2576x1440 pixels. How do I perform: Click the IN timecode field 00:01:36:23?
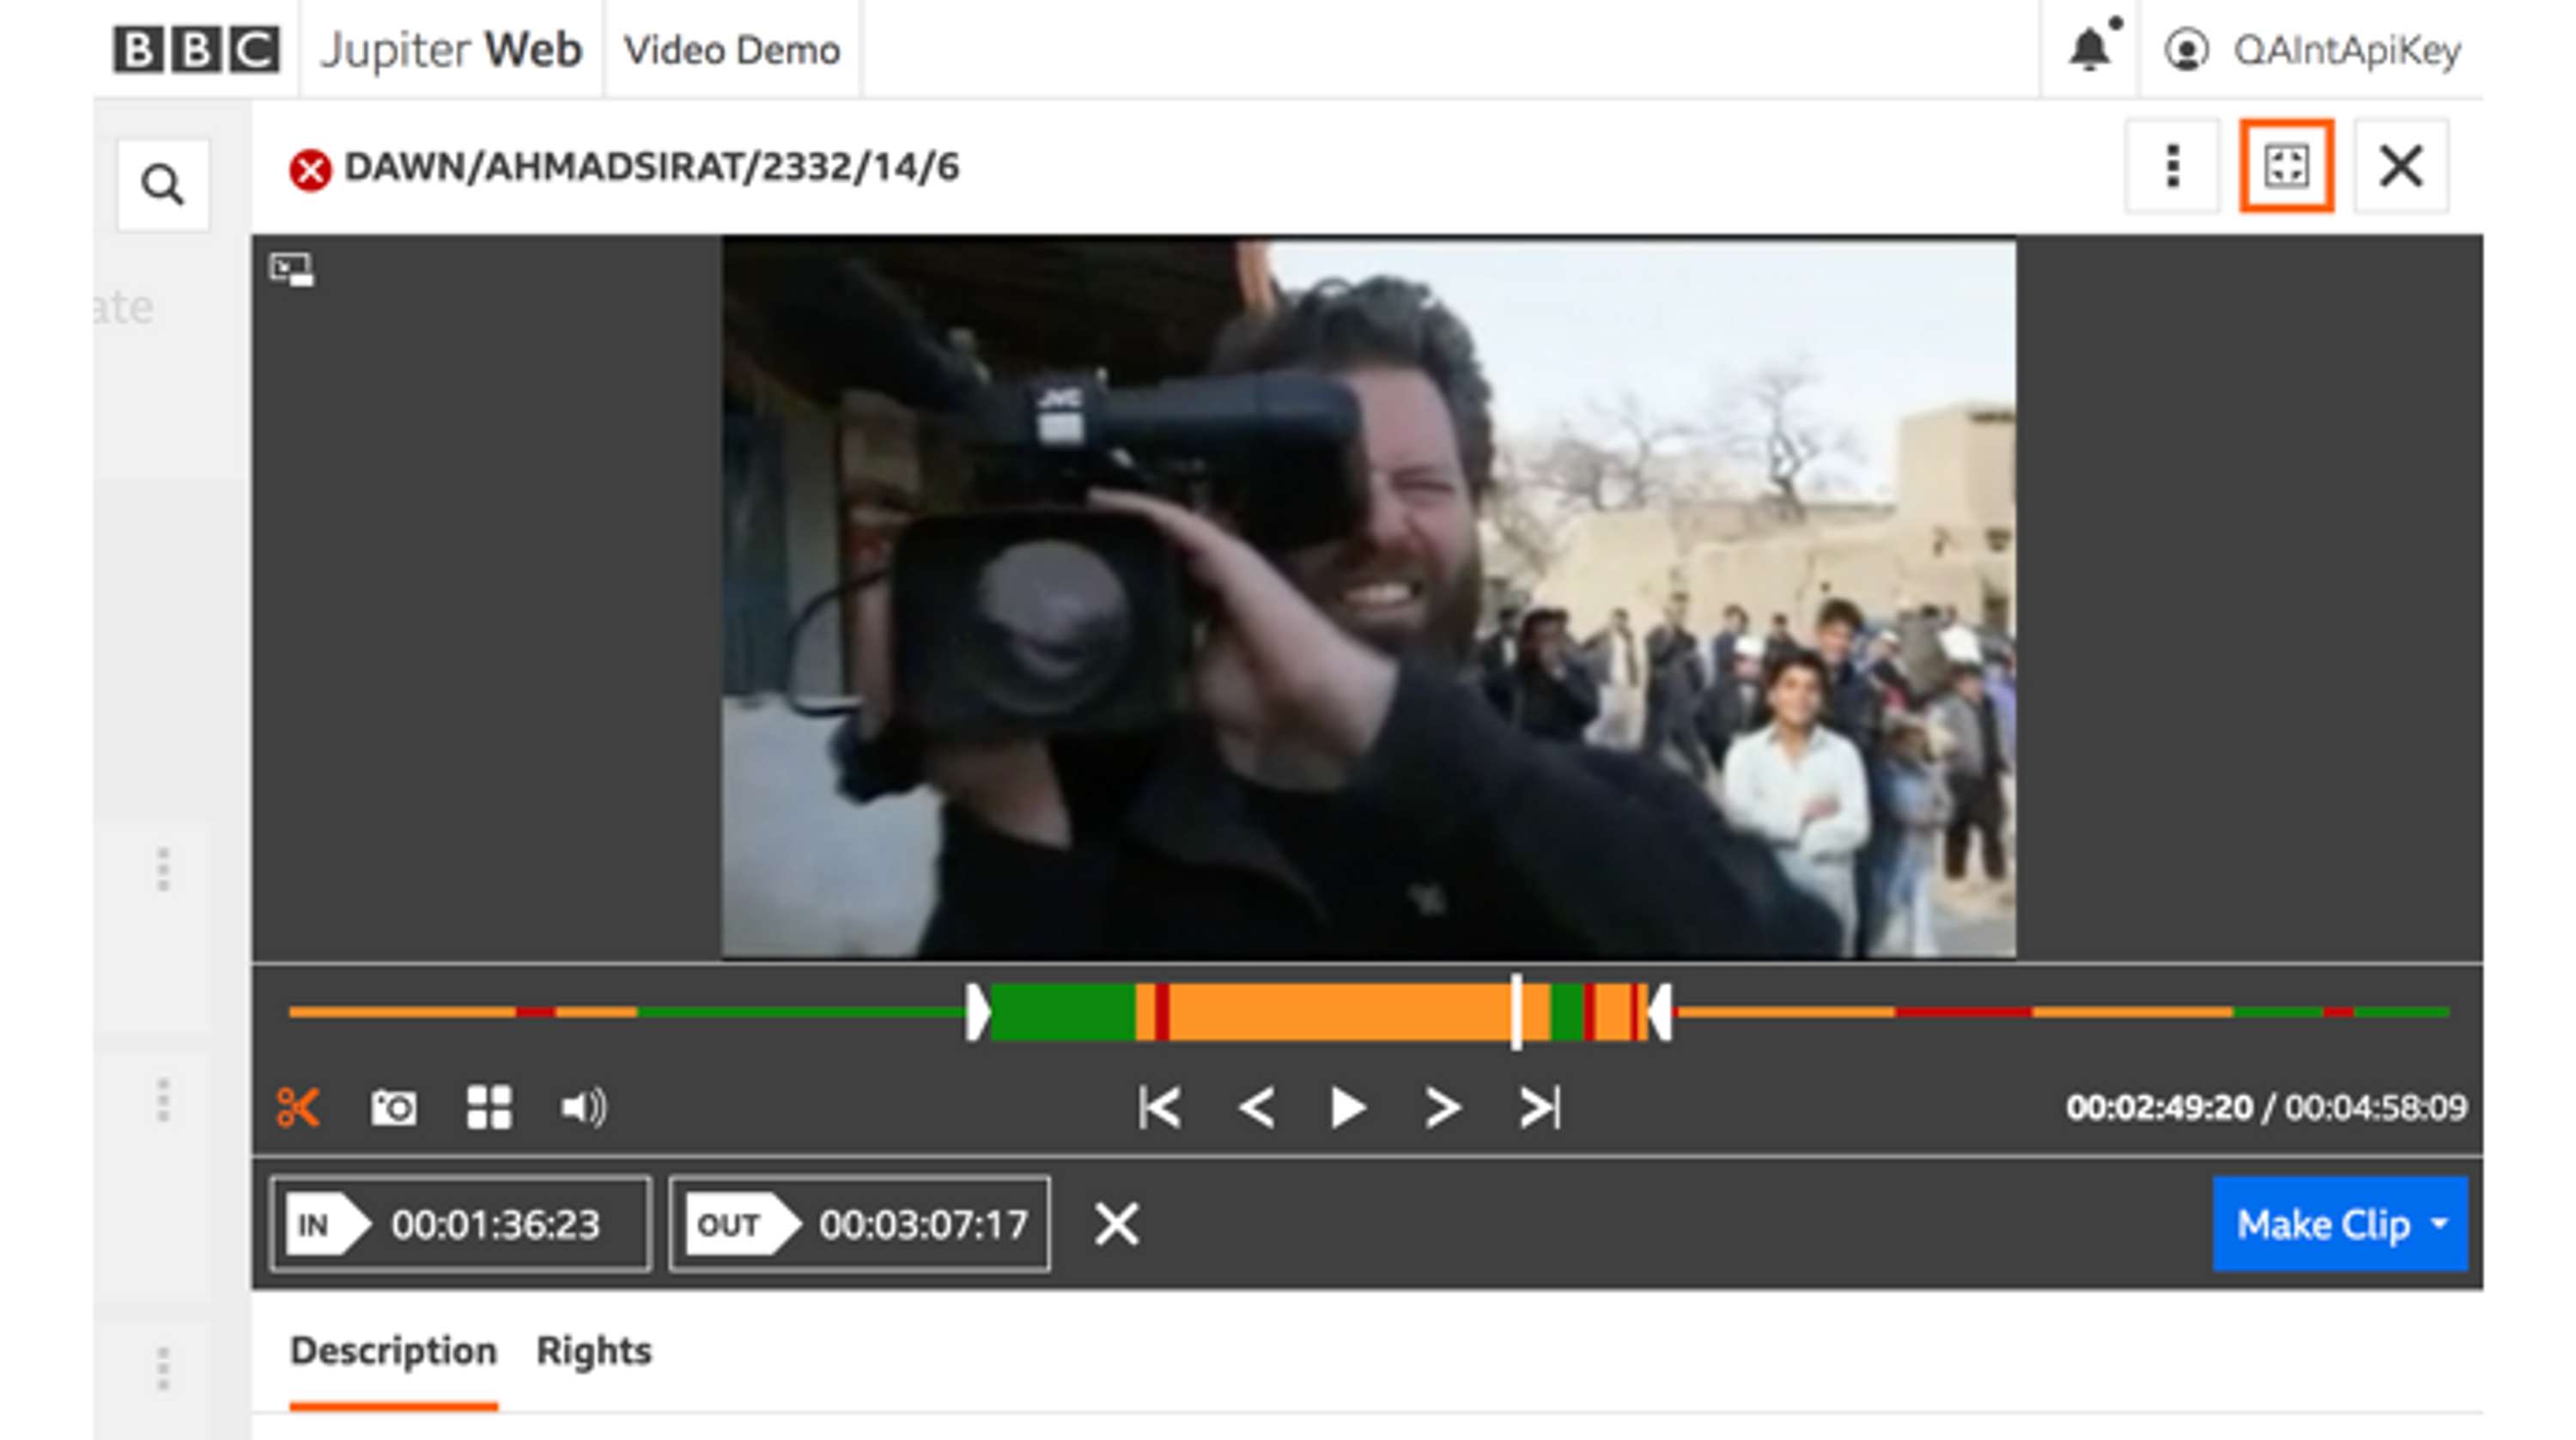pyautogui.click(x=461, y=1224)
